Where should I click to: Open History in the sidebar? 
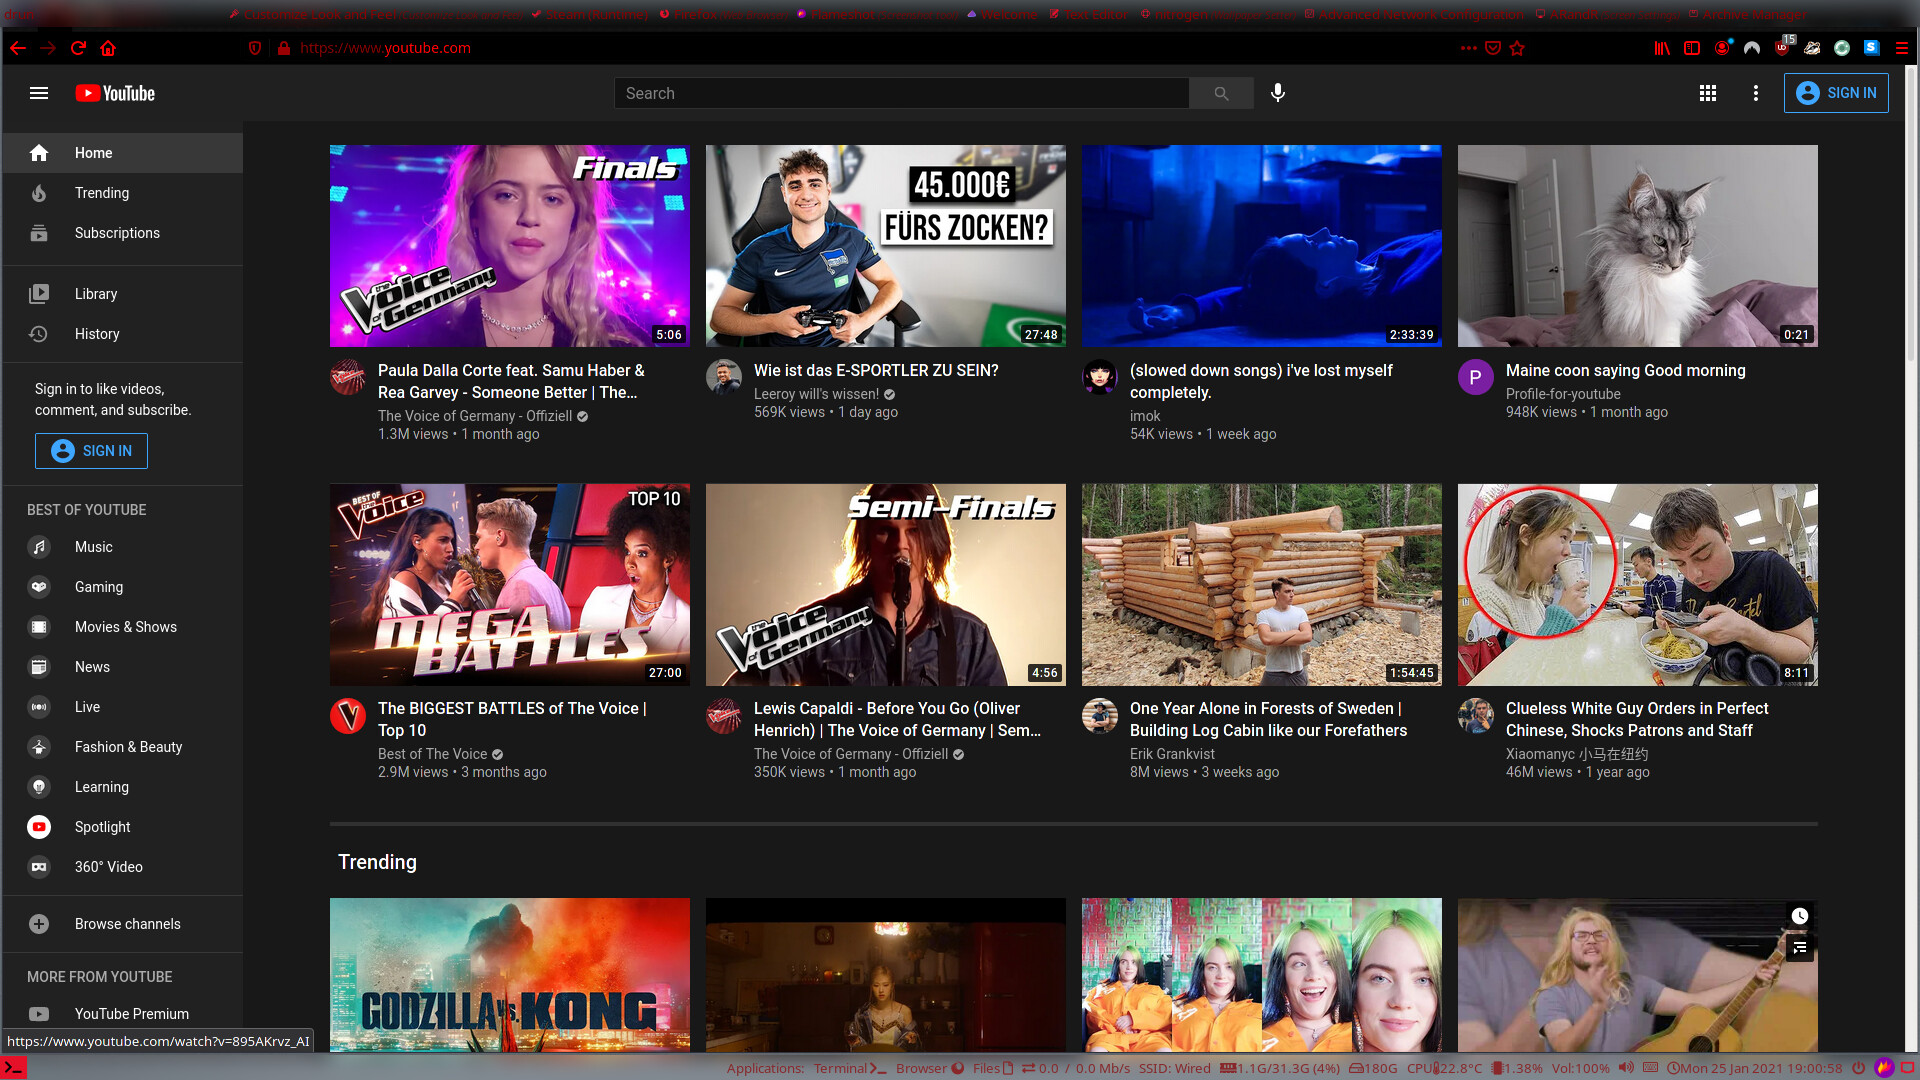122,334
